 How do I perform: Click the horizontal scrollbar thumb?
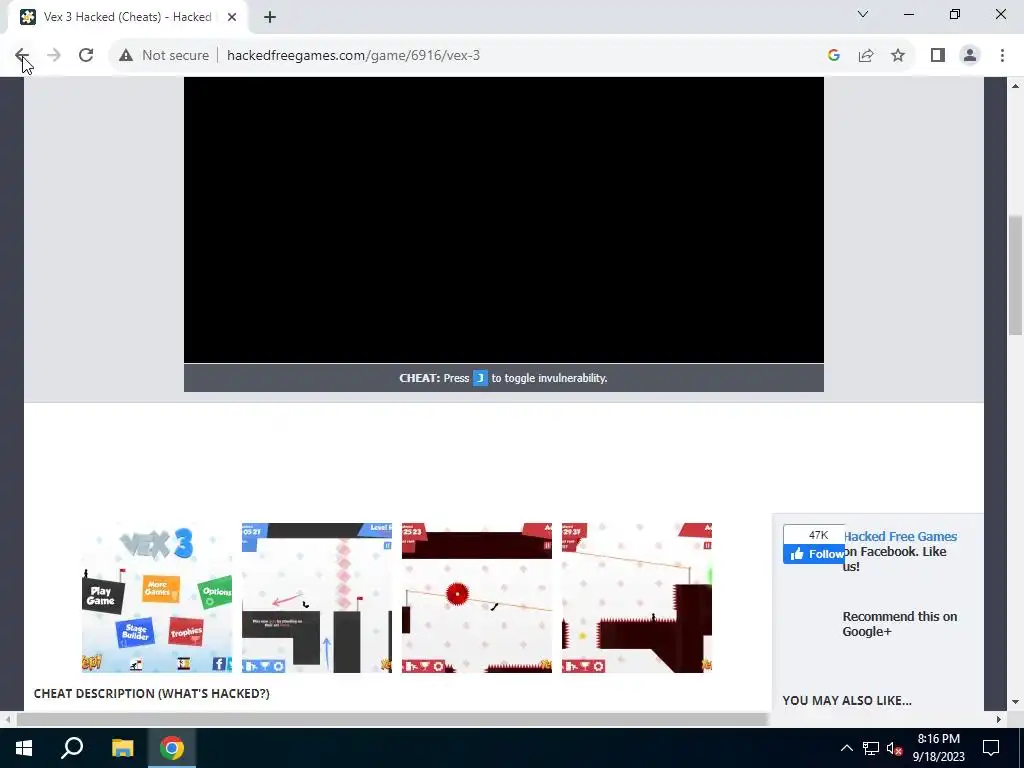pos(392,720)
